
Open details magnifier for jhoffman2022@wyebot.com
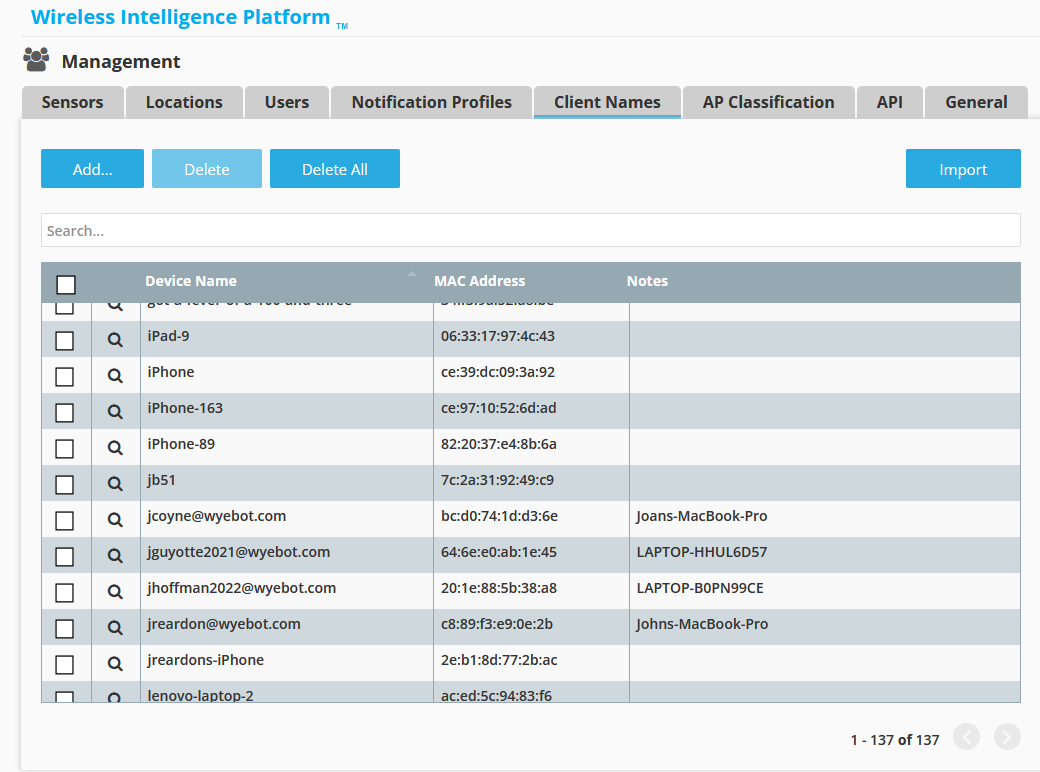[115, 592]
